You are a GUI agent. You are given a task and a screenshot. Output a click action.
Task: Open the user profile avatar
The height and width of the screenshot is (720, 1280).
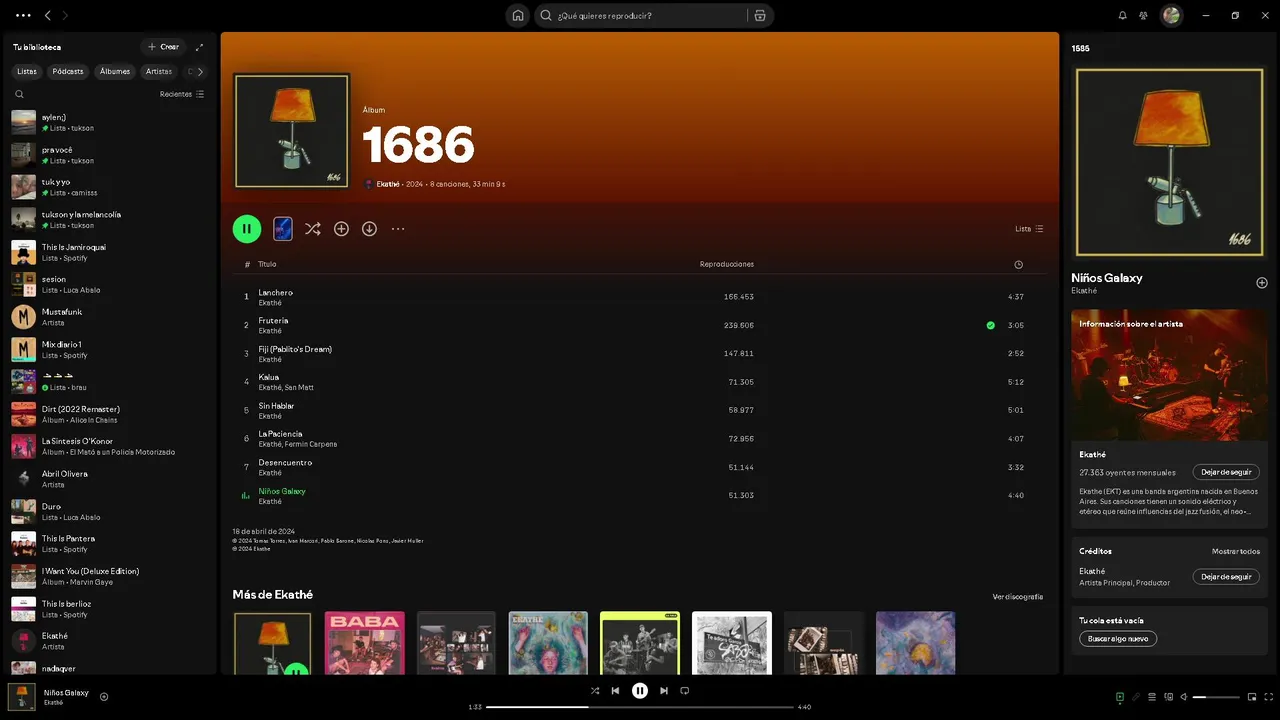(1171, 16)
